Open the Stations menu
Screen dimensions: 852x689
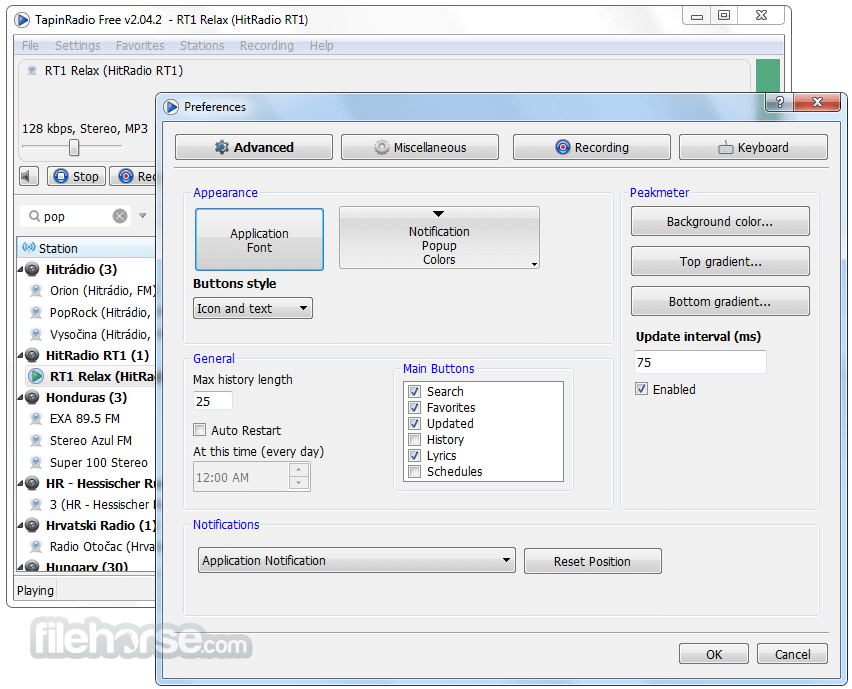(x=202, y=46)
